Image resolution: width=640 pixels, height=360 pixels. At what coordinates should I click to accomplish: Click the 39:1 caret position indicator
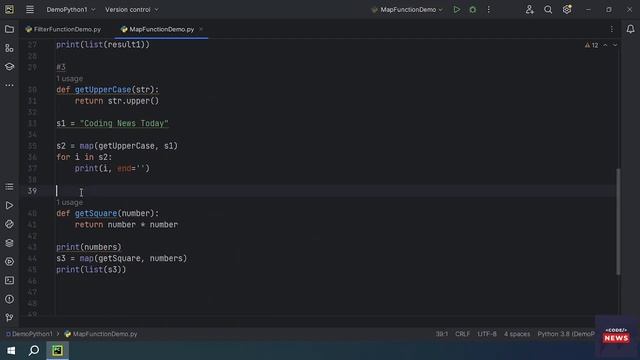coord(442,334)
